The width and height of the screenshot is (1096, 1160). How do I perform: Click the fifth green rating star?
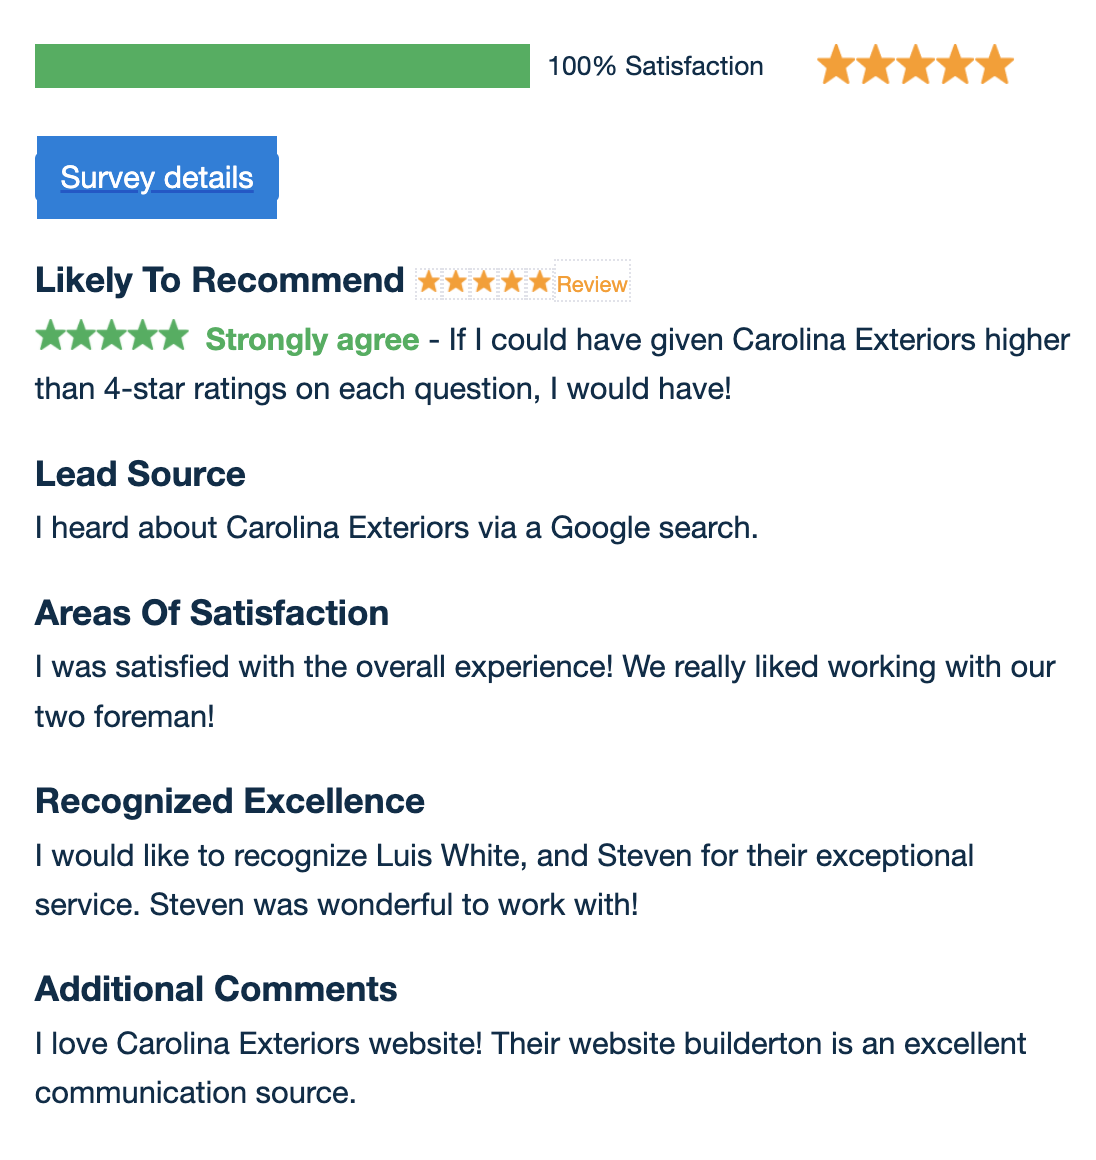(x=174, y=335)
